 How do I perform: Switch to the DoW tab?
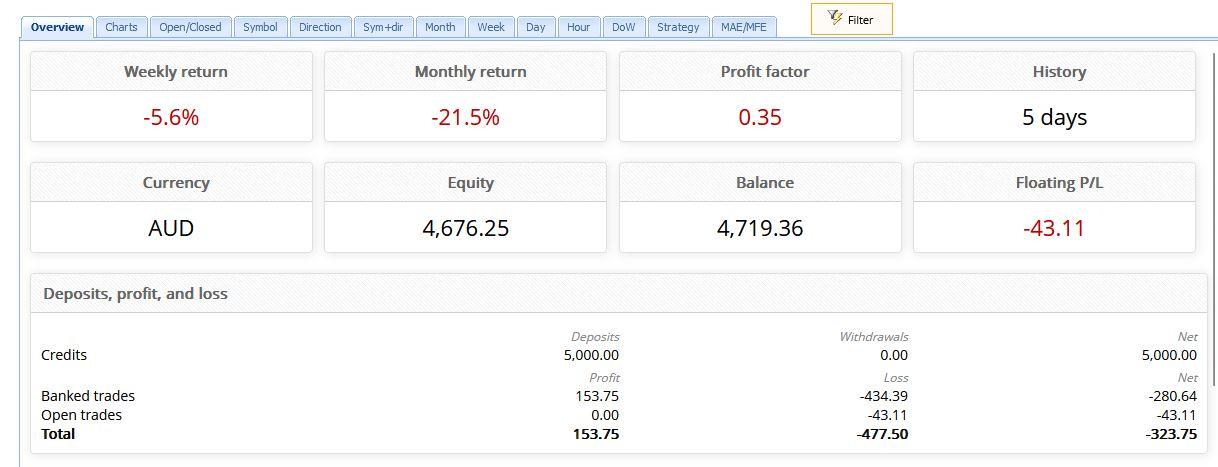(624, 27)
